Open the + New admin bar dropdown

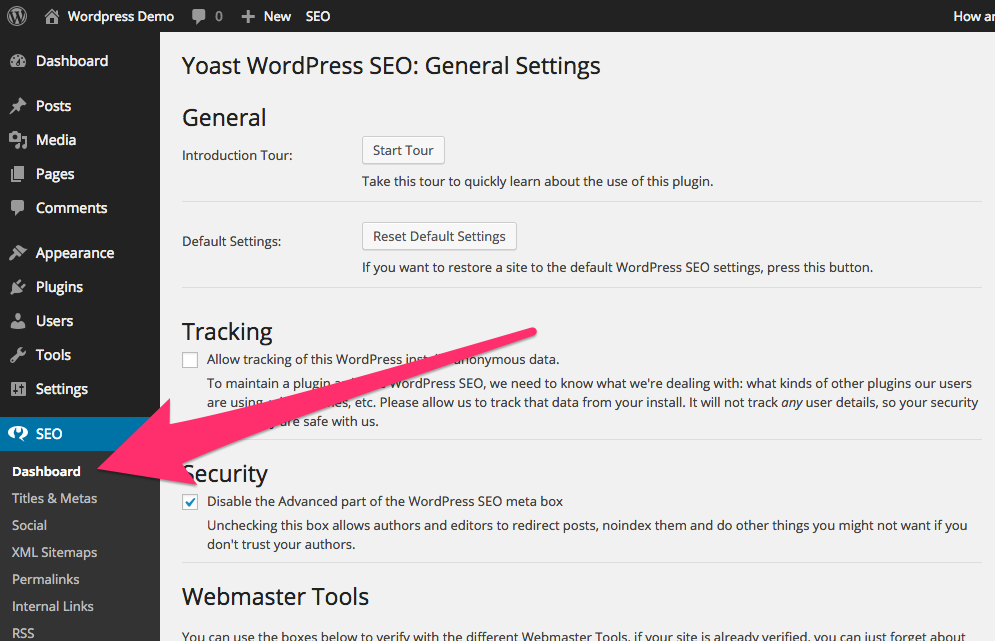click(266, 16)
